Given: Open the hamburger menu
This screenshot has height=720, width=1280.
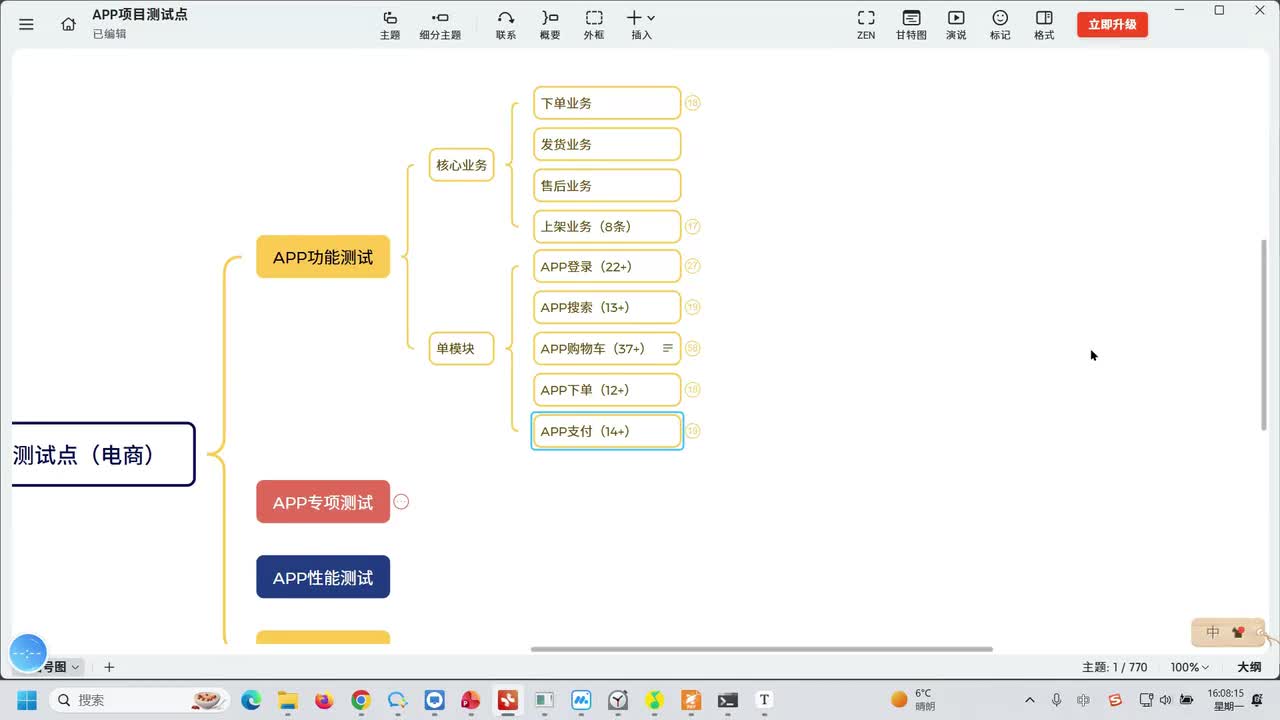Looking at the screenshot, I should [27, 24].
